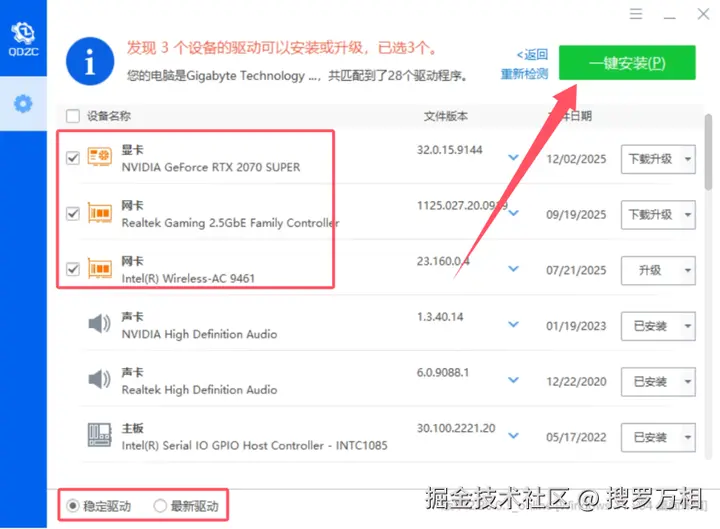Click version number 30.100.2221.20

[x=456, y=428]
